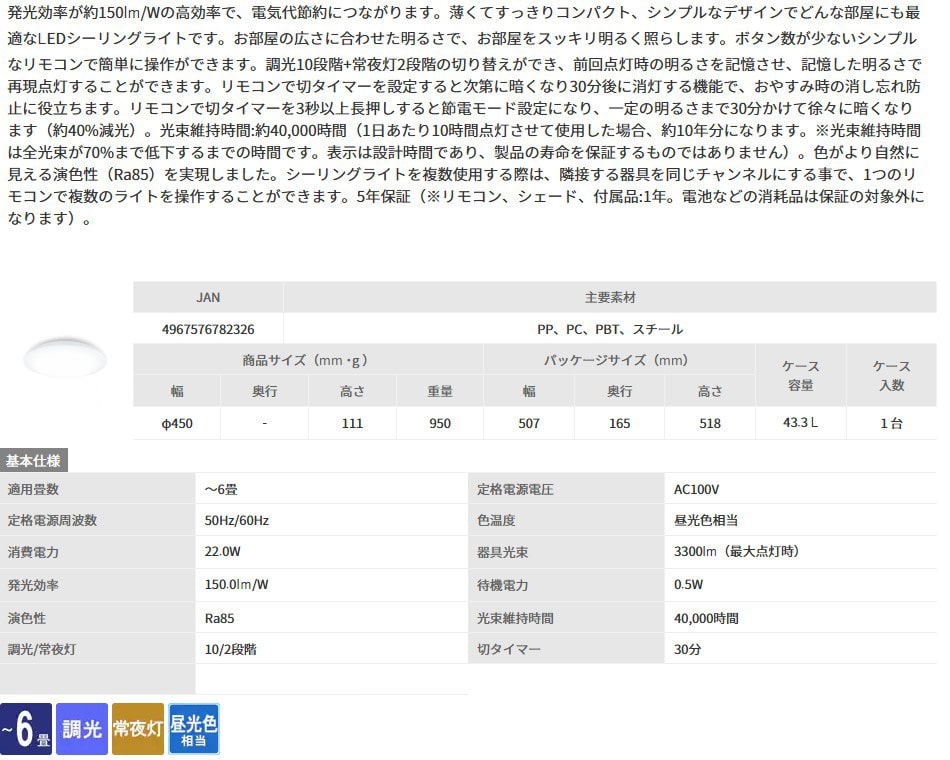
Task: Click the φ450 width value
Action: coord(177,423)
